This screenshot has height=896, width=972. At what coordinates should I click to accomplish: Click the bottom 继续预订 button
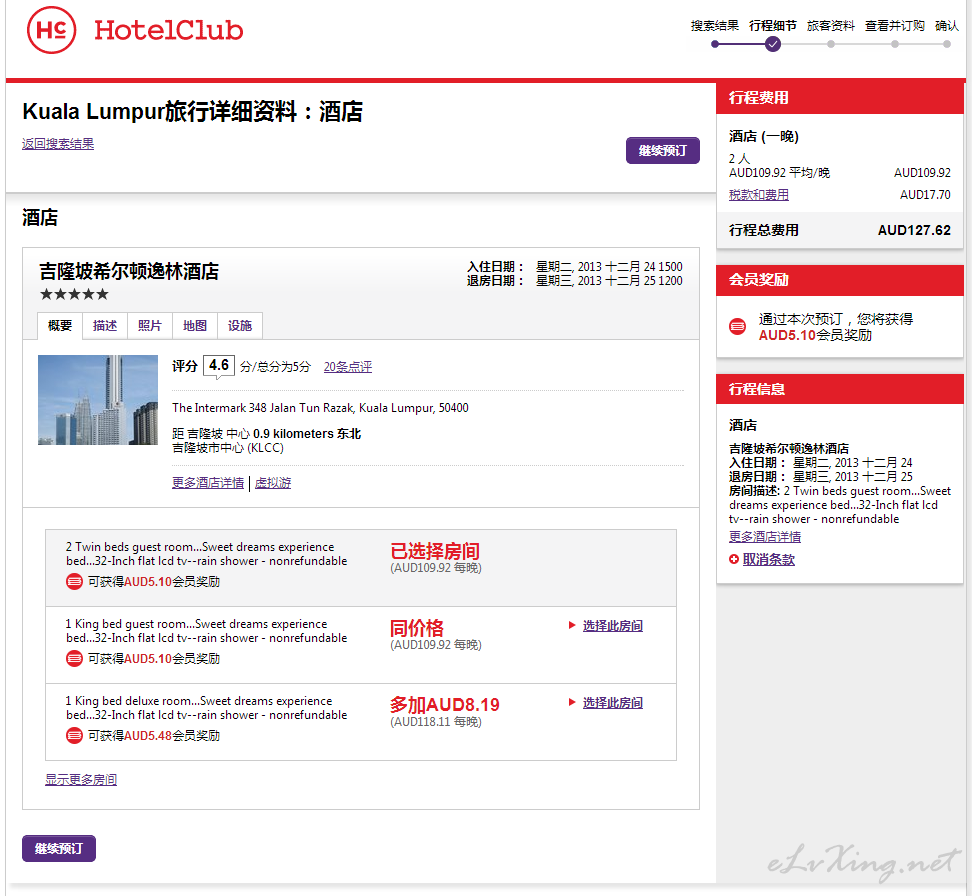click(x=59, y=848)
